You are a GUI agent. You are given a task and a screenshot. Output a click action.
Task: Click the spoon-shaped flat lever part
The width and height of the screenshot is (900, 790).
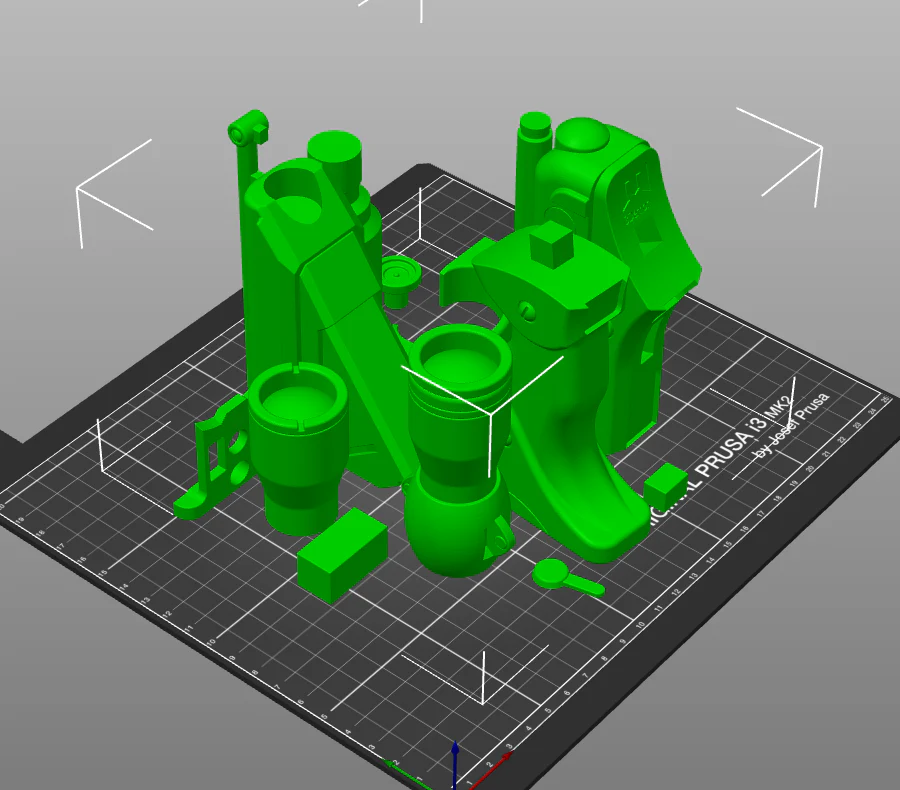tap(565, 577)
